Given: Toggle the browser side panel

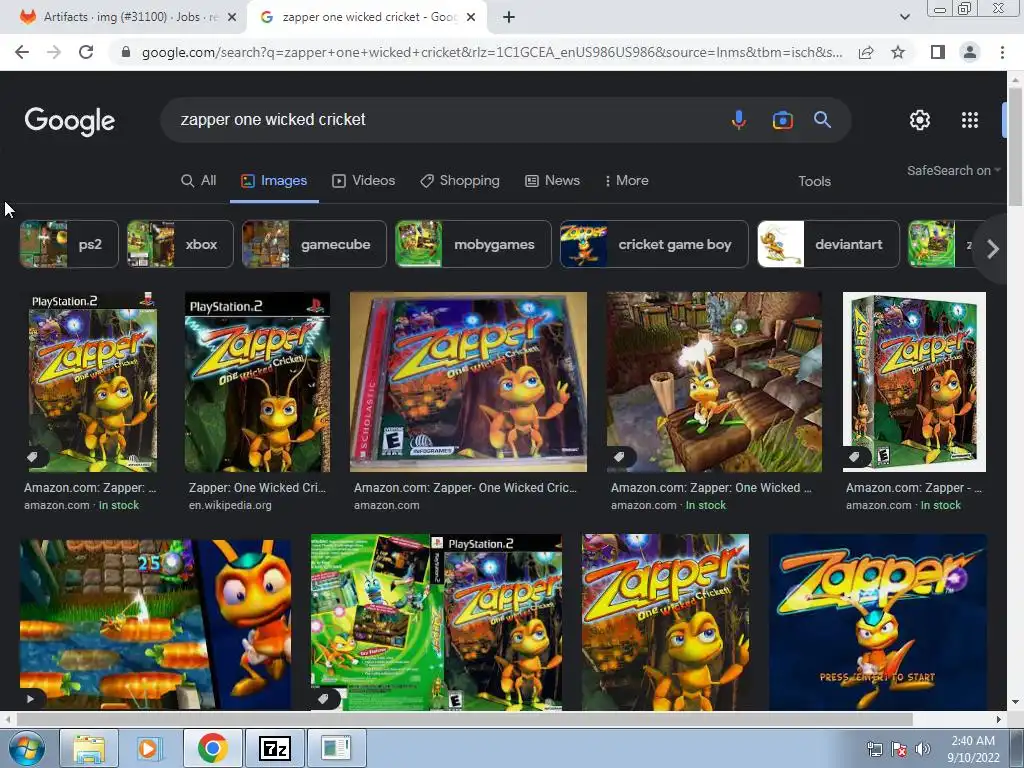Looking at the screenshot, I should (938, 52).
